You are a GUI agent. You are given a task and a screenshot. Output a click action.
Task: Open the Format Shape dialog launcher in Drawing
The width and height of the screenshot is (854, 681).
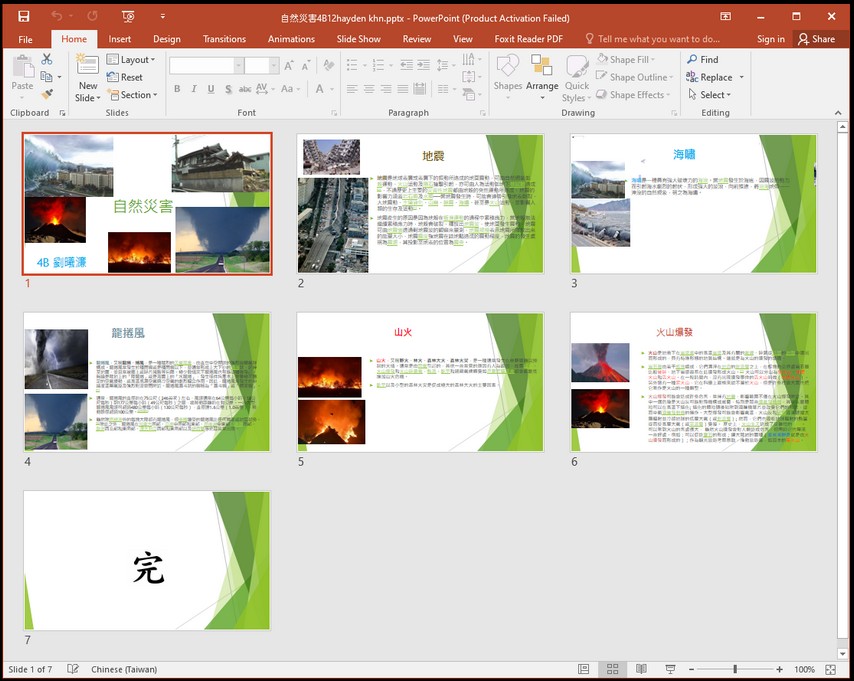(674, 113)
